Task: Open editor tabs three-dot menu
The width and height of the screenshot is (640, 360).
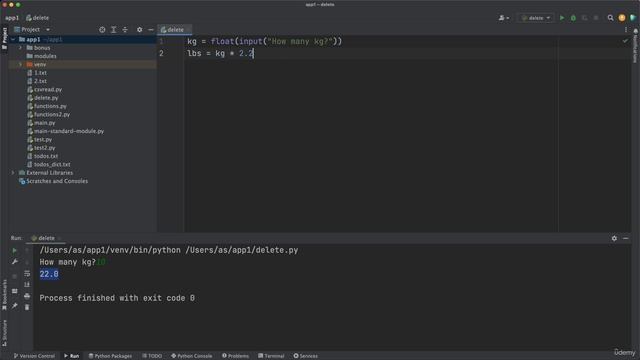Action: click(x=626, y=30)
